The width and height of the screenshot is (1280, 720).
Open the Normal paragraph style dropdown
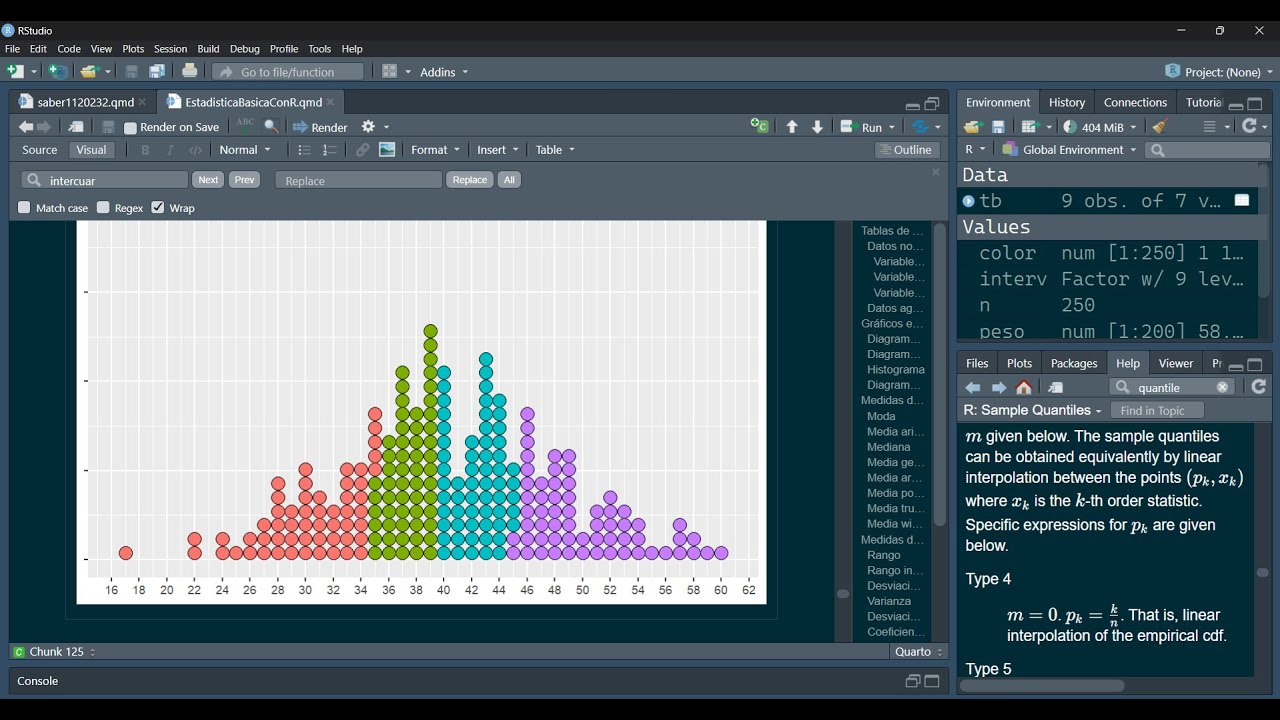tap(245, 150)
